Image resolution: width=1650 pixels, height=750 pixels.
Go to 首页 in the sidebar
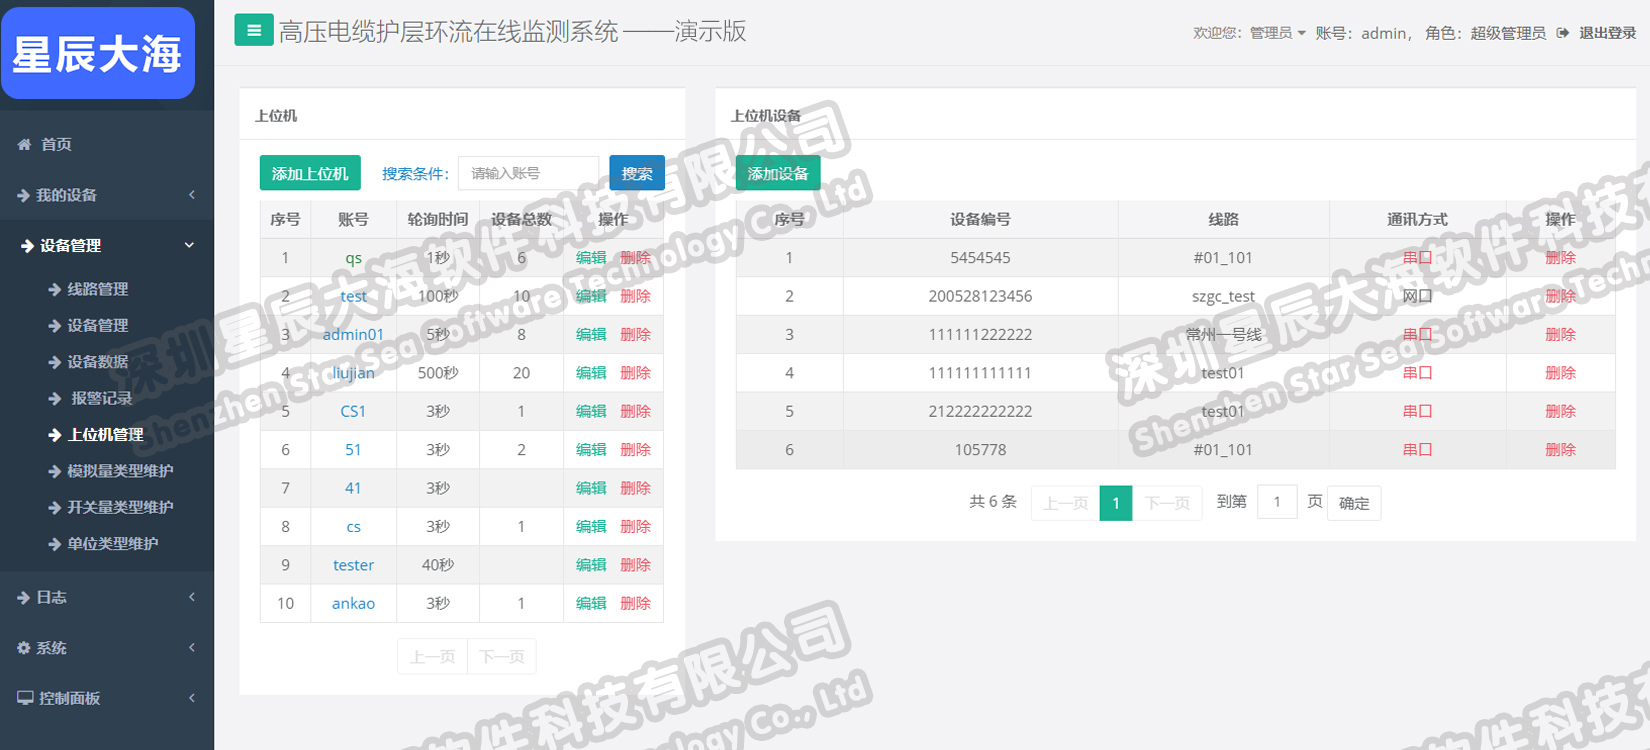(x=56, y=144)
